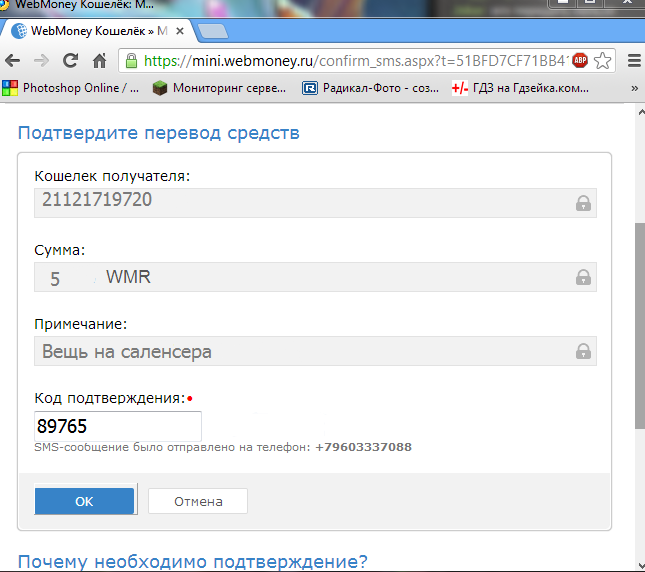Open the Радикал-Фото bookmark
The image size is (645, 572).
point(371,88)
